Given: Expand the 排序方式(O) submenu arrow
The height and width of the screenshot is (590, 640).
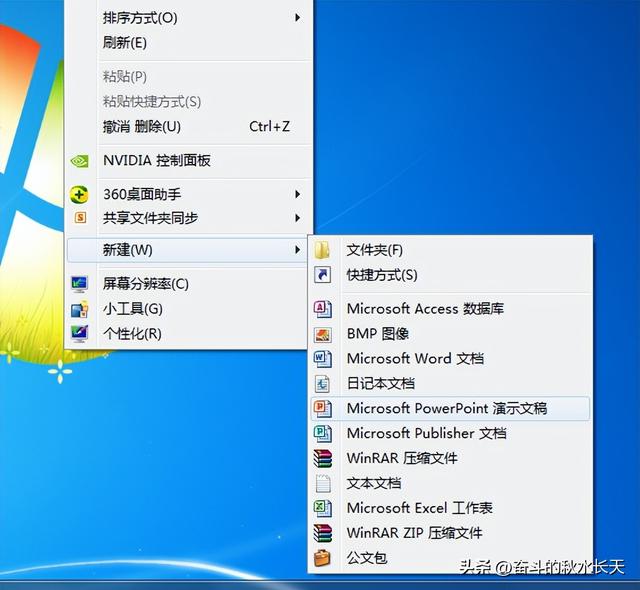Looking at the screenshot, I should tap(298, 18).
